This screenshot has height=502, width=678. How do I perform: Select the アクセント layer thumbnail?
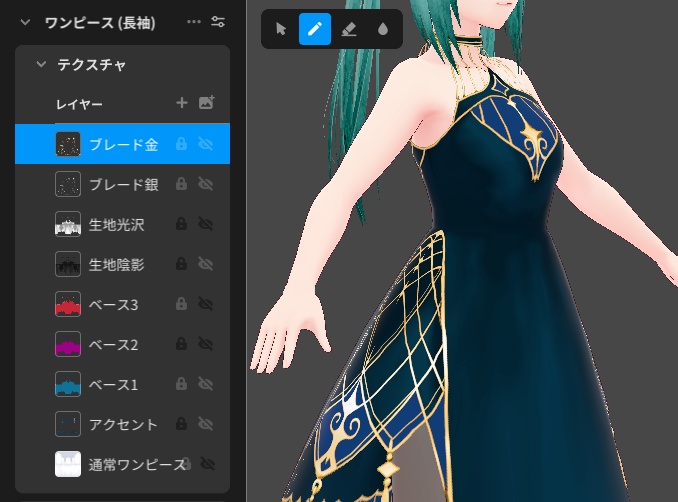pos(68,424)
